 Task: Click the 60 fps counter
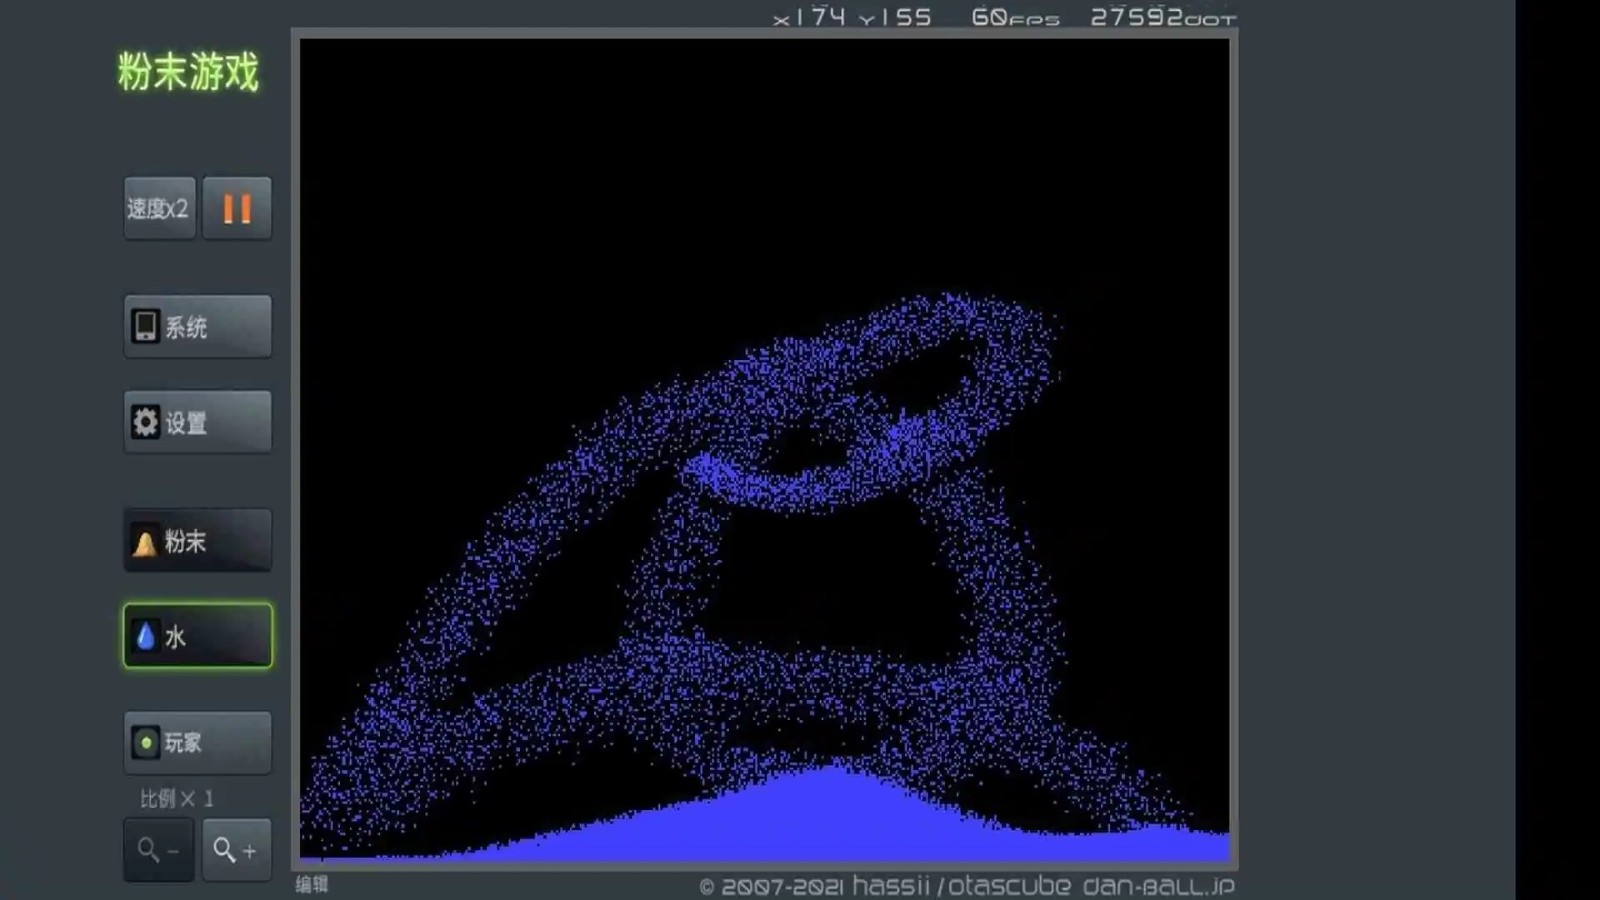point(1014,17)
